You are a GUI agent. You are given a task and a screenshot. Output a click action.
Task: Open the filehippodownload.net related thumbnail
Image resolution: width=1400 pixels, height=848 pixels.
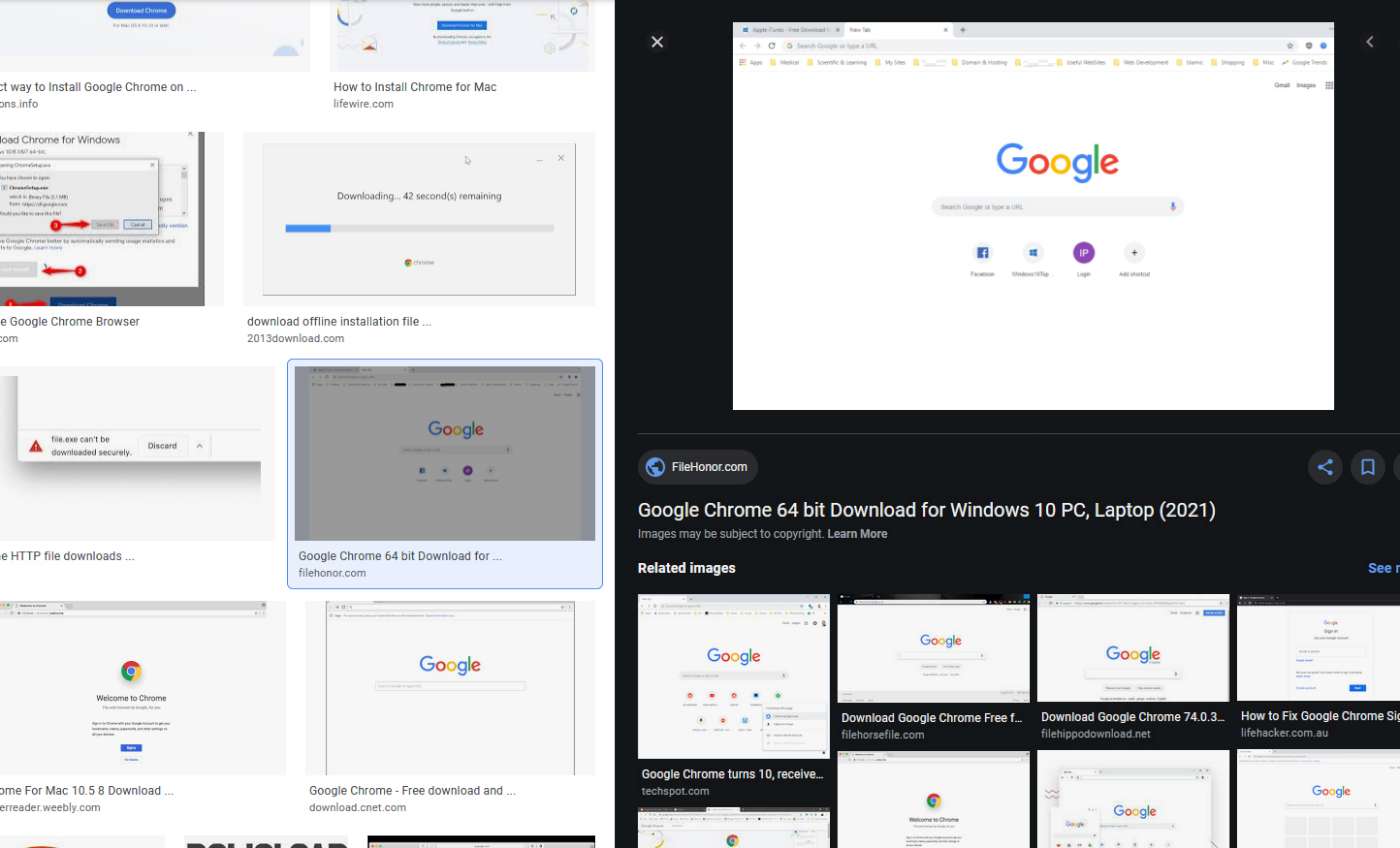tap(1133, 648)
